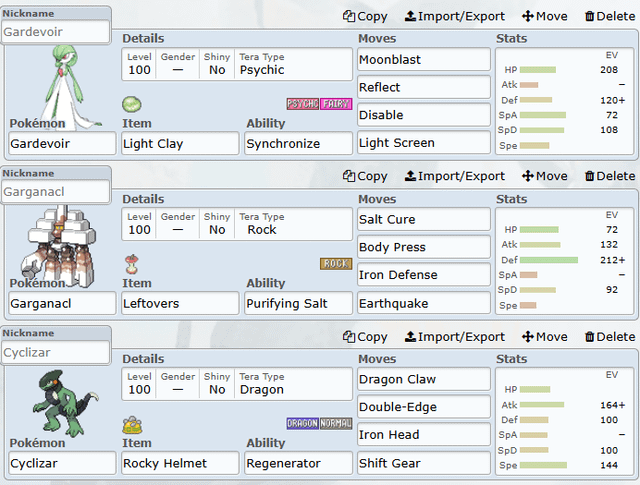Open Garganacl's stats panel showing 212+ Def

coord(564,261)
